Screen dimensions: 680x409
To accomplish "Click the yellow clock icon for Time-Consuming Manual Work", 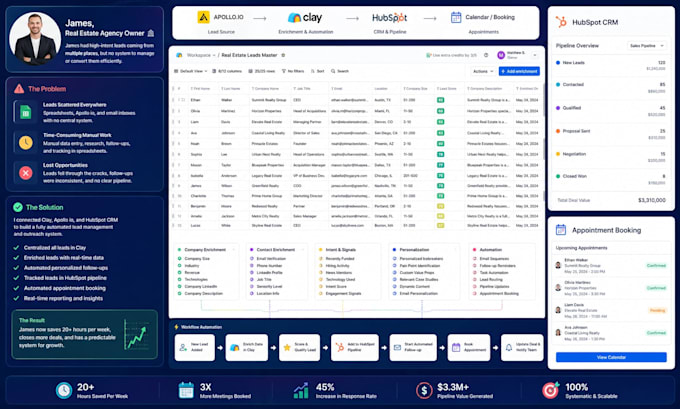I will pos(26,142).
